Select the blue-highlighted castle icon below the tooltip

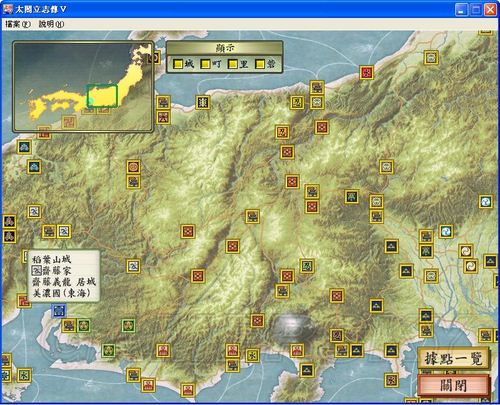point(59,311)
